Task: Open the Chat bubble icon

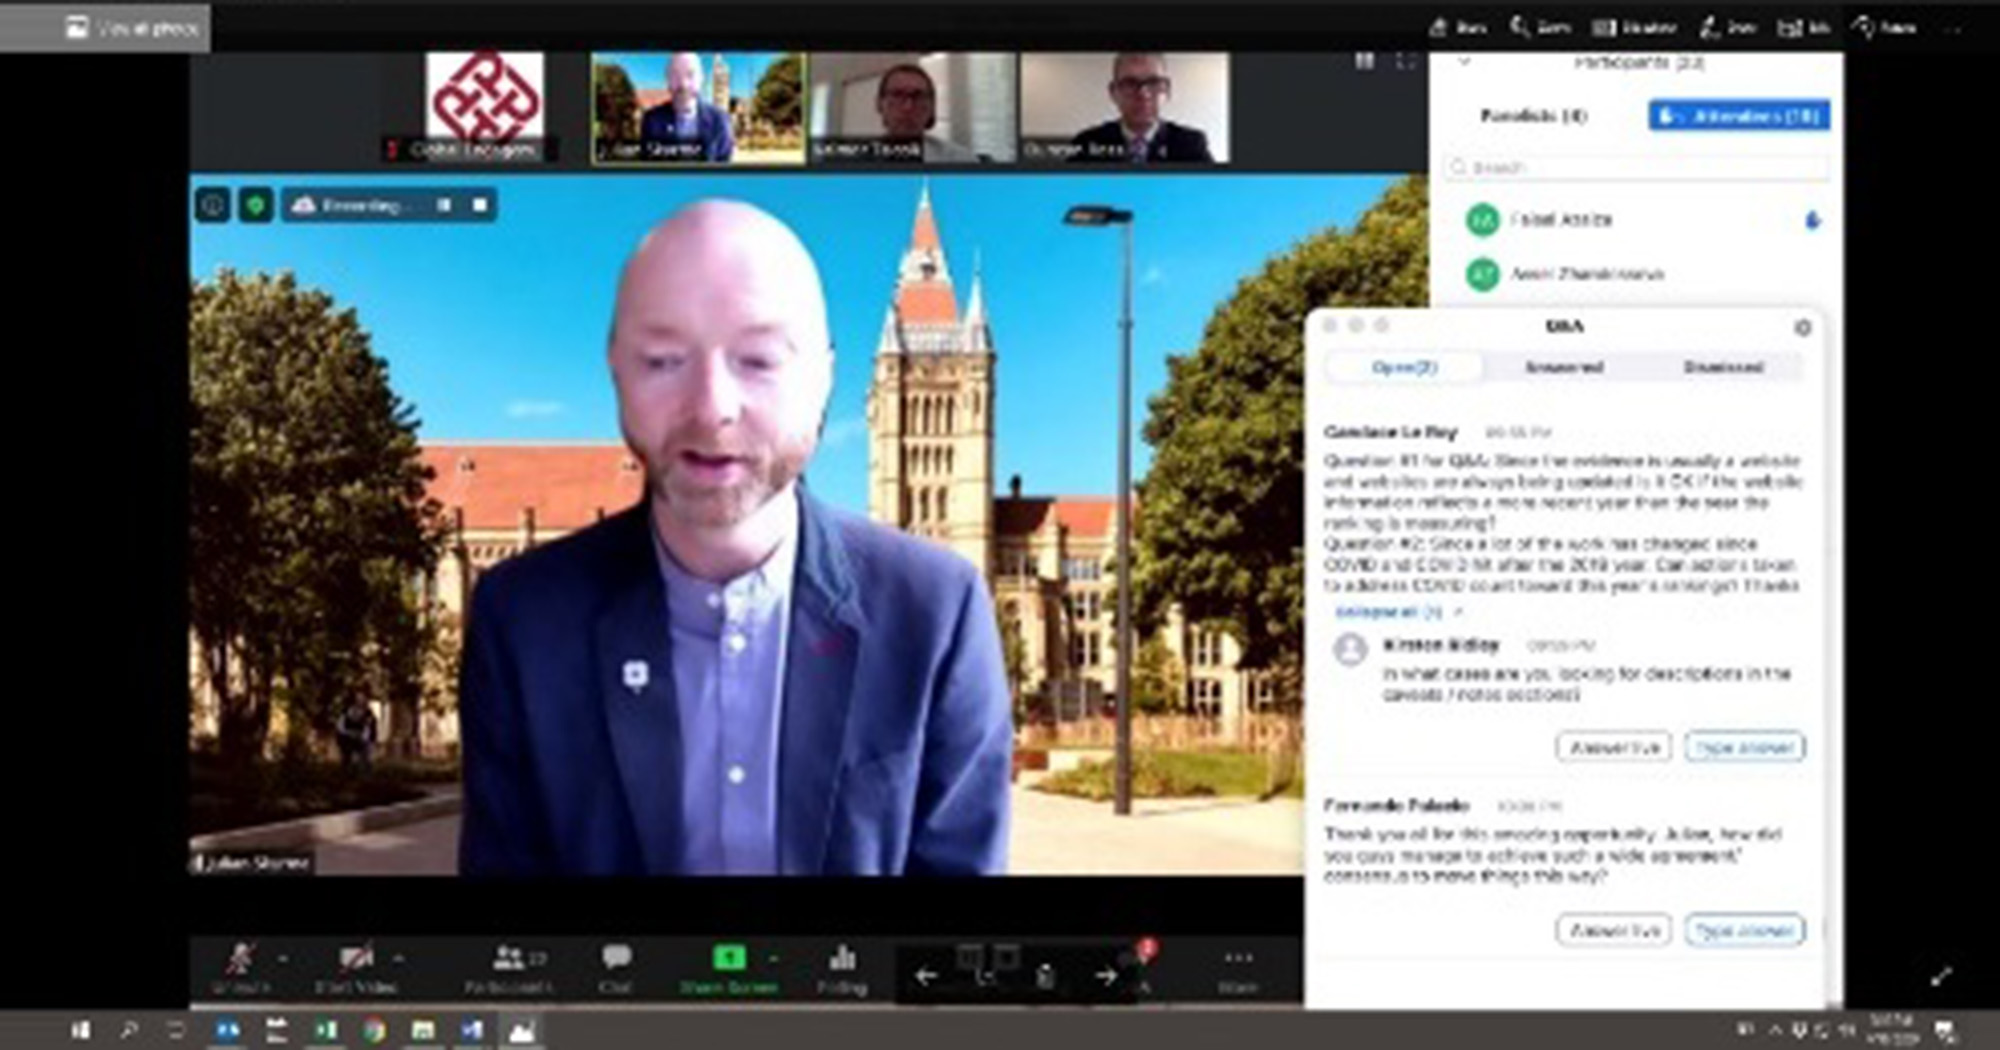Action: 616,958
